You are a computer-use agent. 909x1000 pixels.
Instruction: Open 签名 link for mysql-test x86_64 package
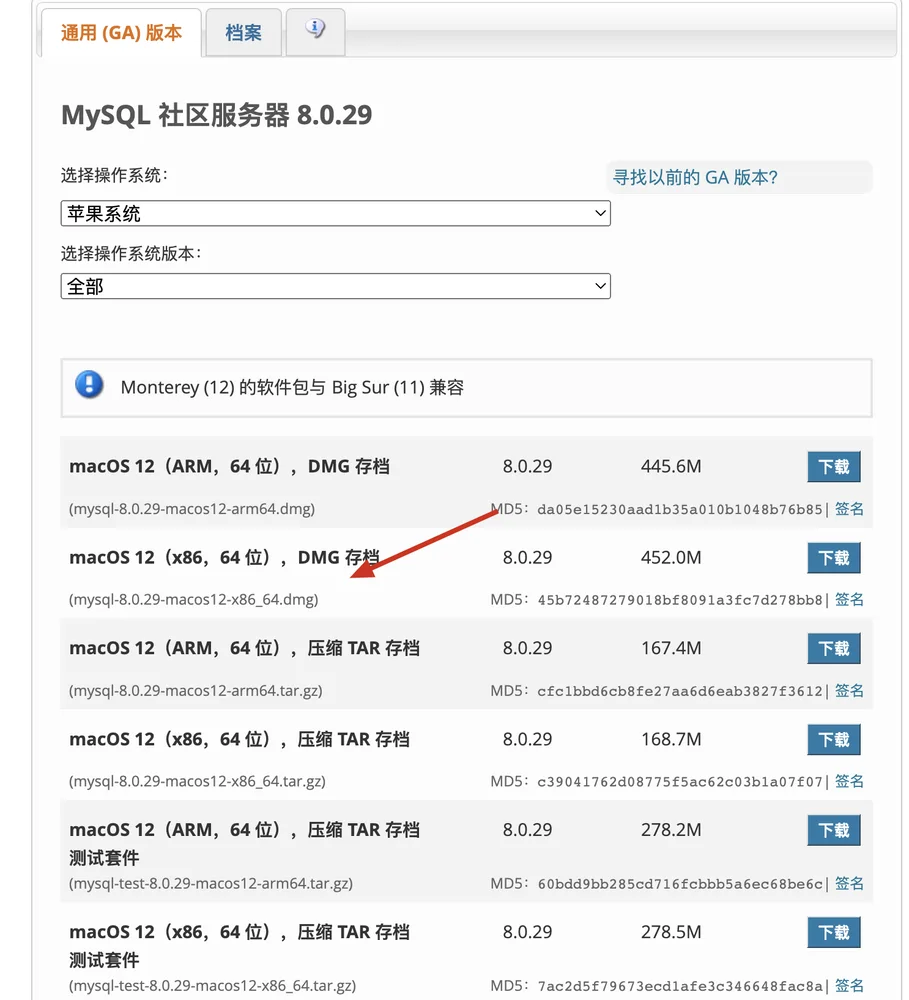pyautogui.click(x=849, y=985)
